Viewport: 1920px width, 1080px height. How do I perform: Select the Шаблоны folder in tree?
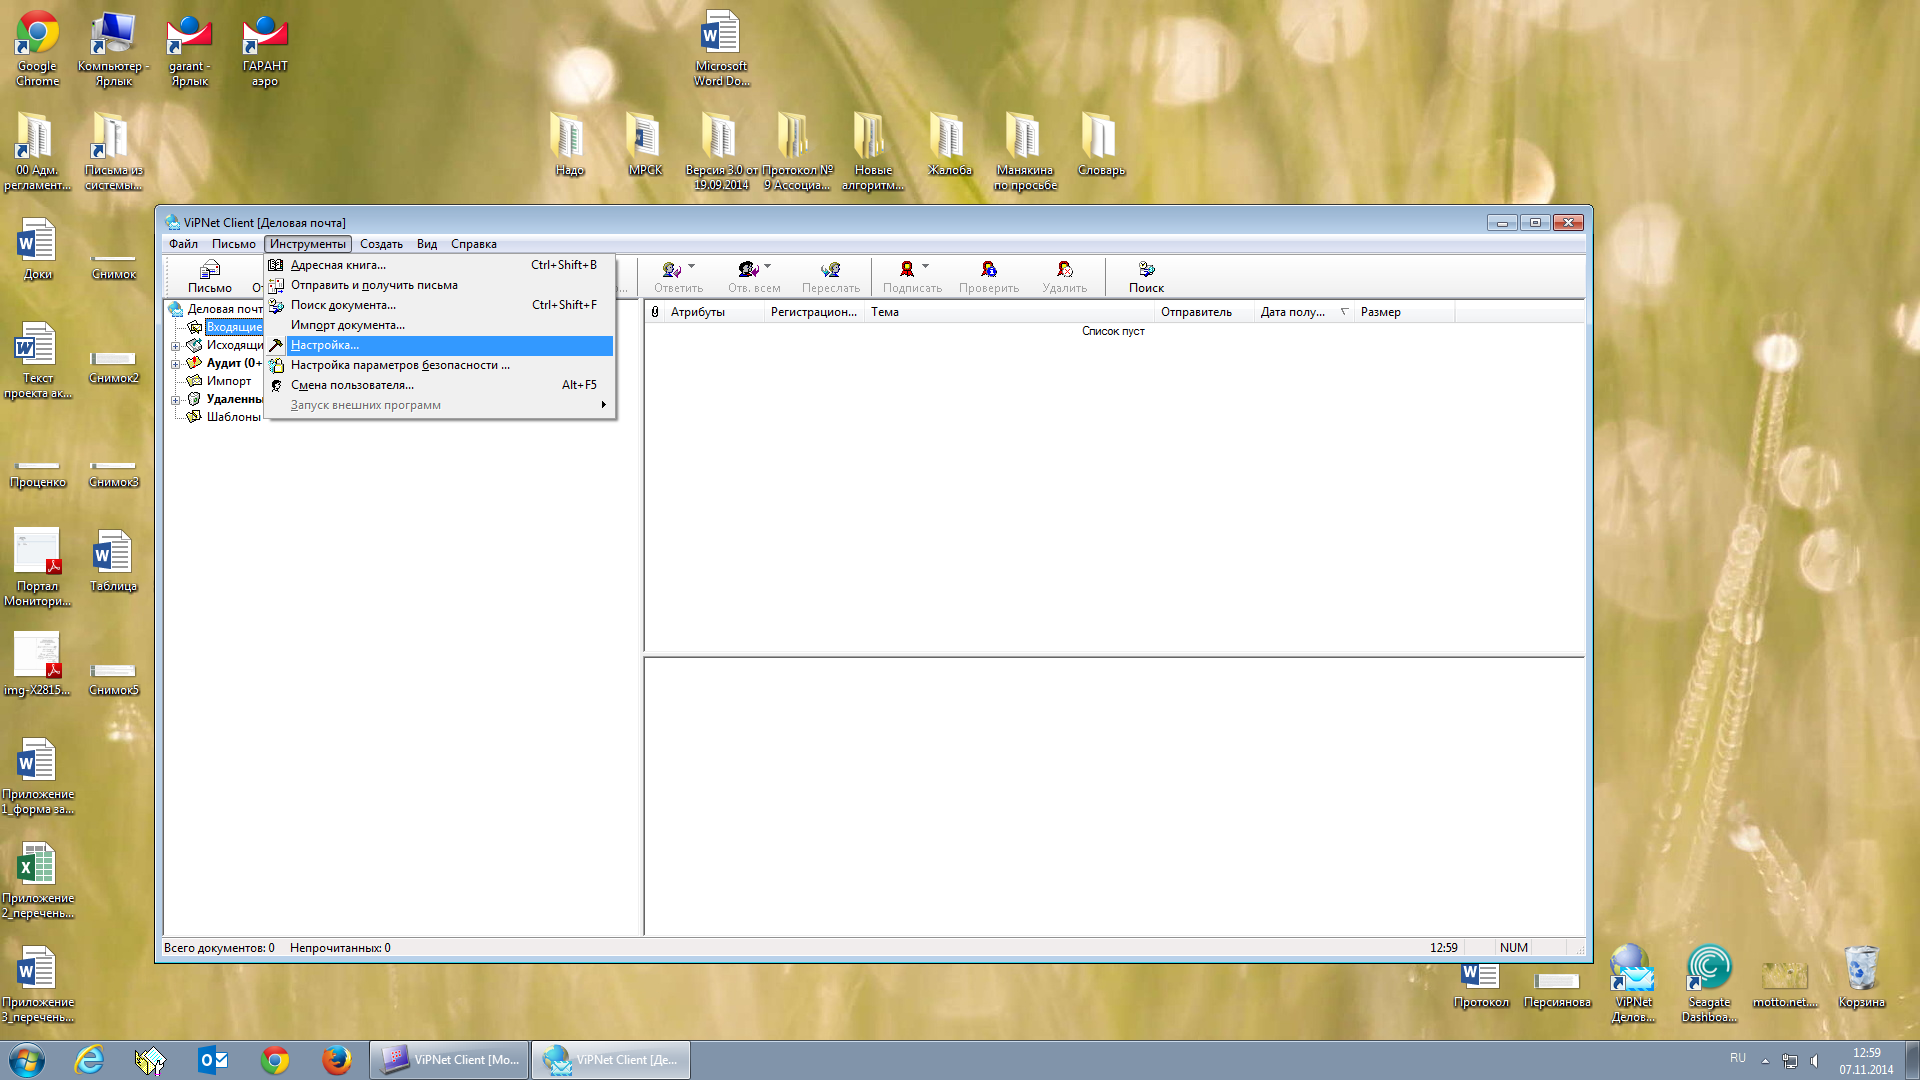[x=233, y=417]
